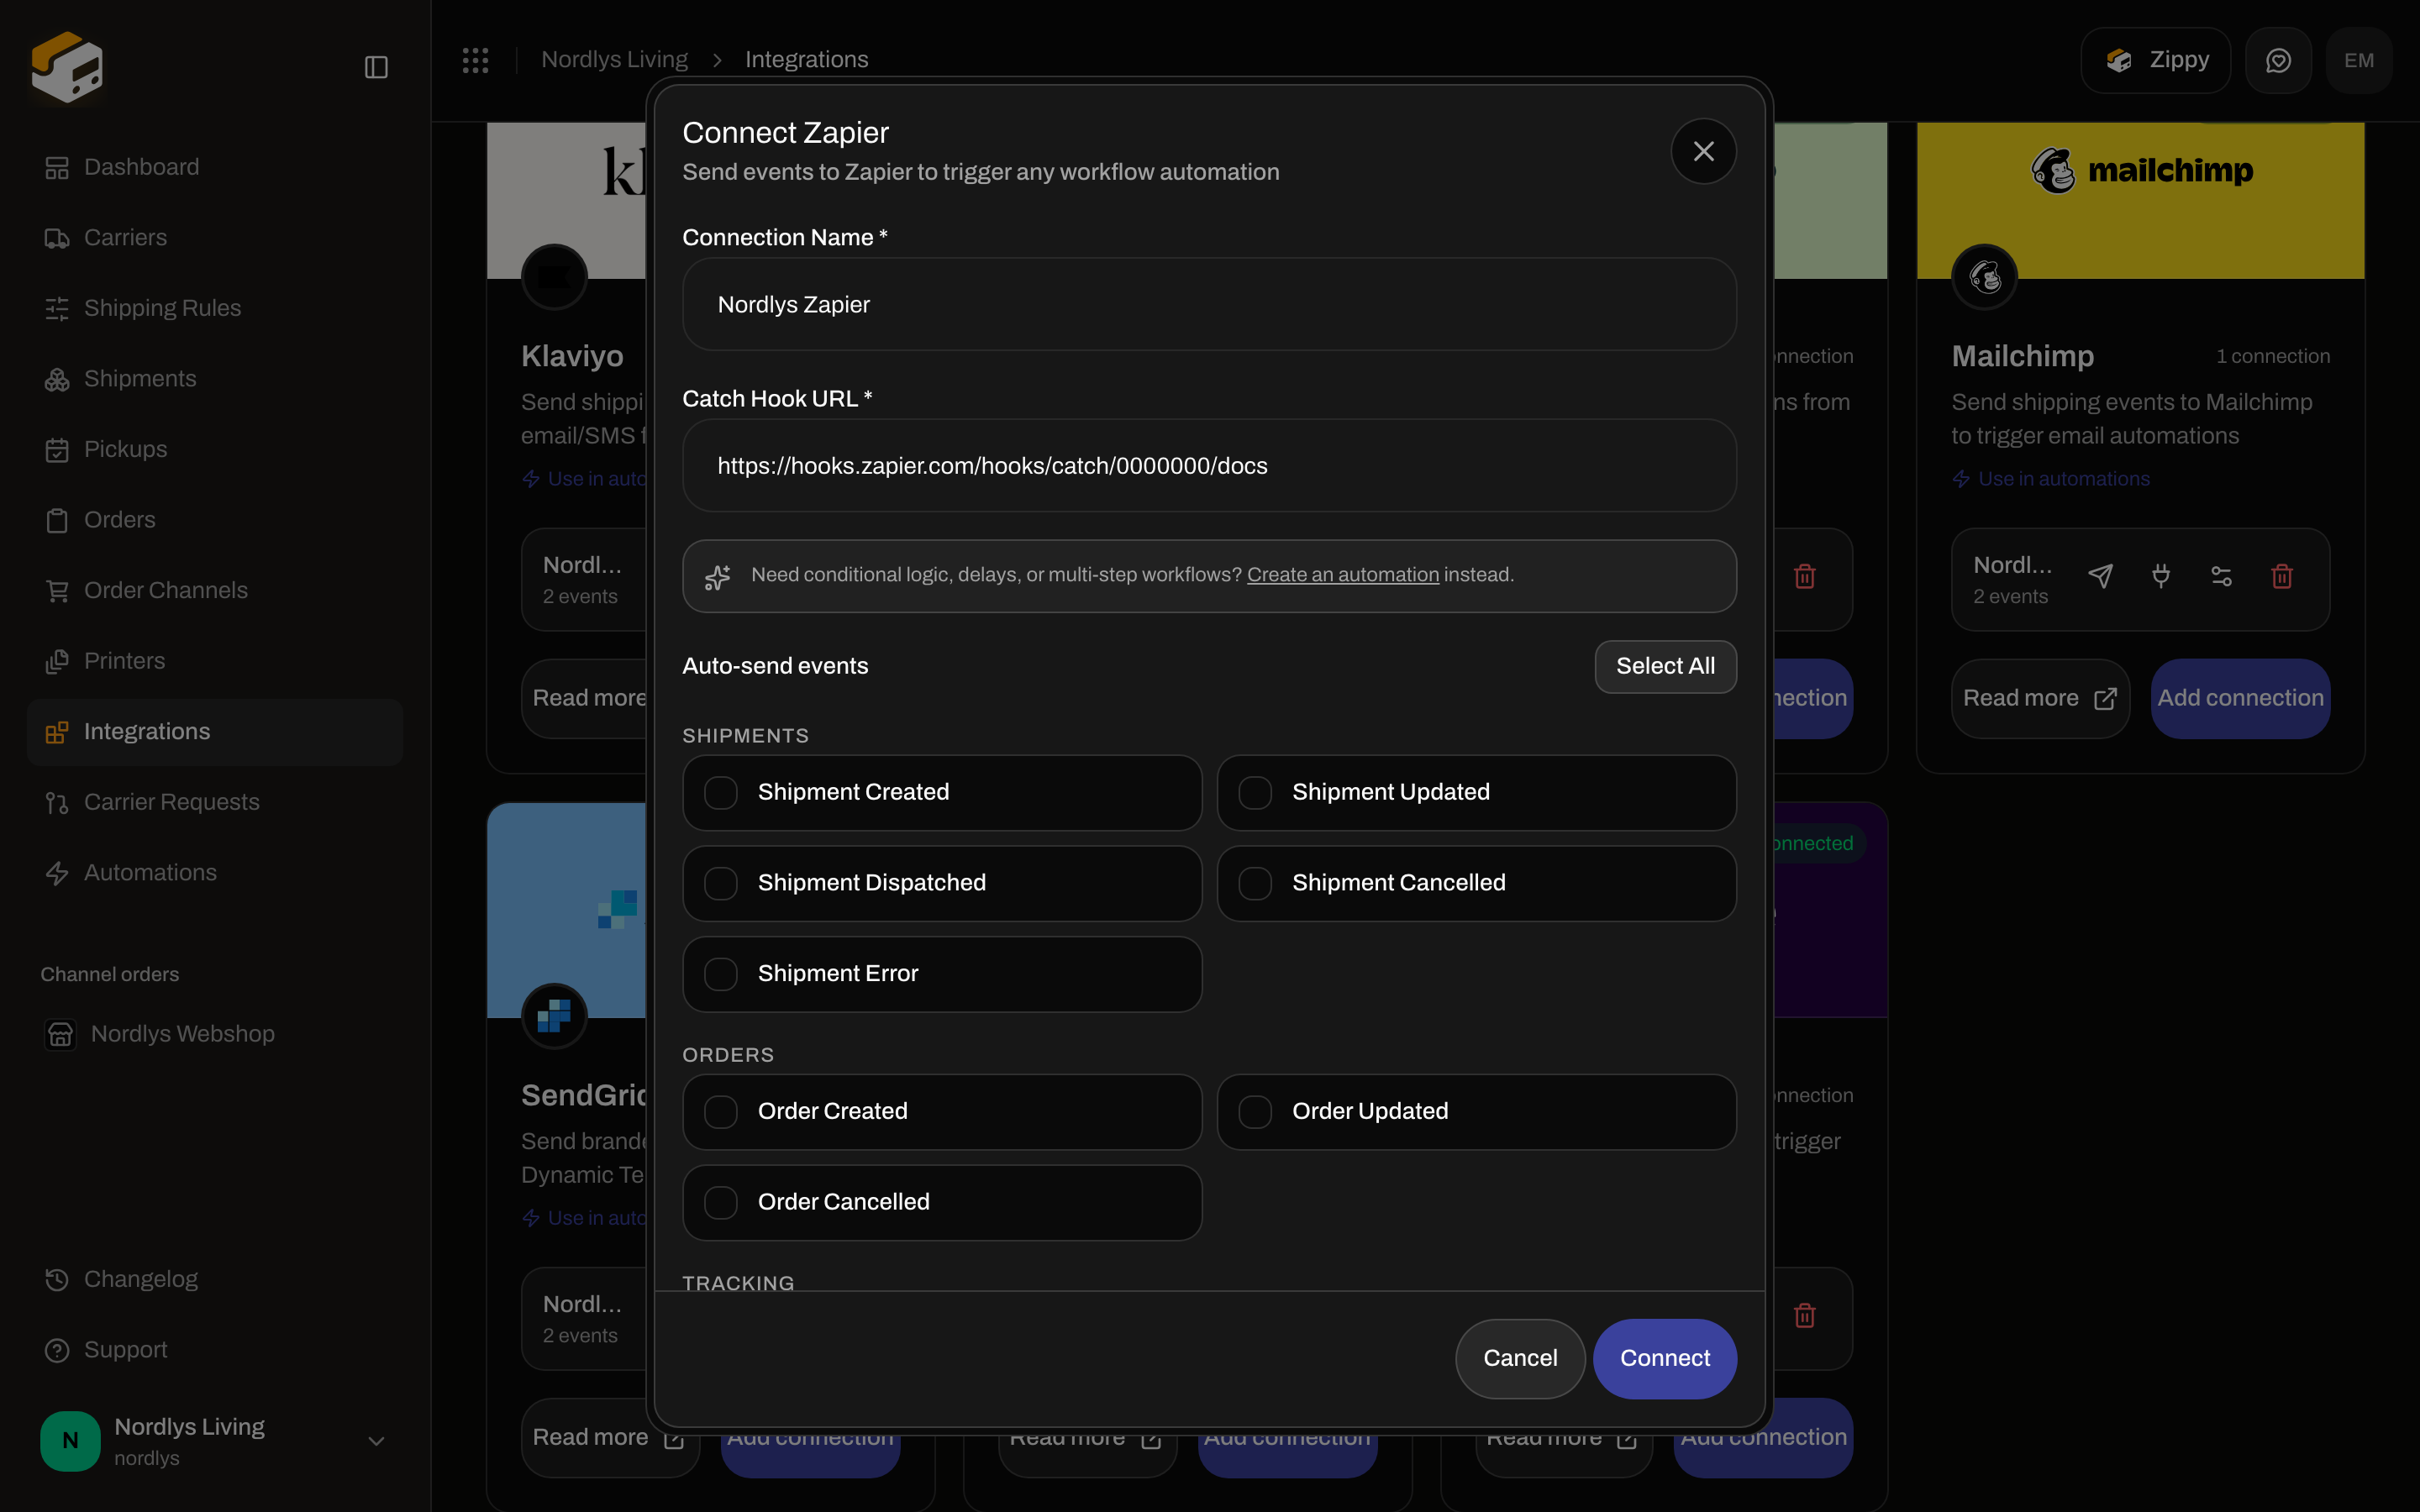Open Mailchimp Use in automations link
Screen dimensions: 2420x1512
click(2050, 479)
